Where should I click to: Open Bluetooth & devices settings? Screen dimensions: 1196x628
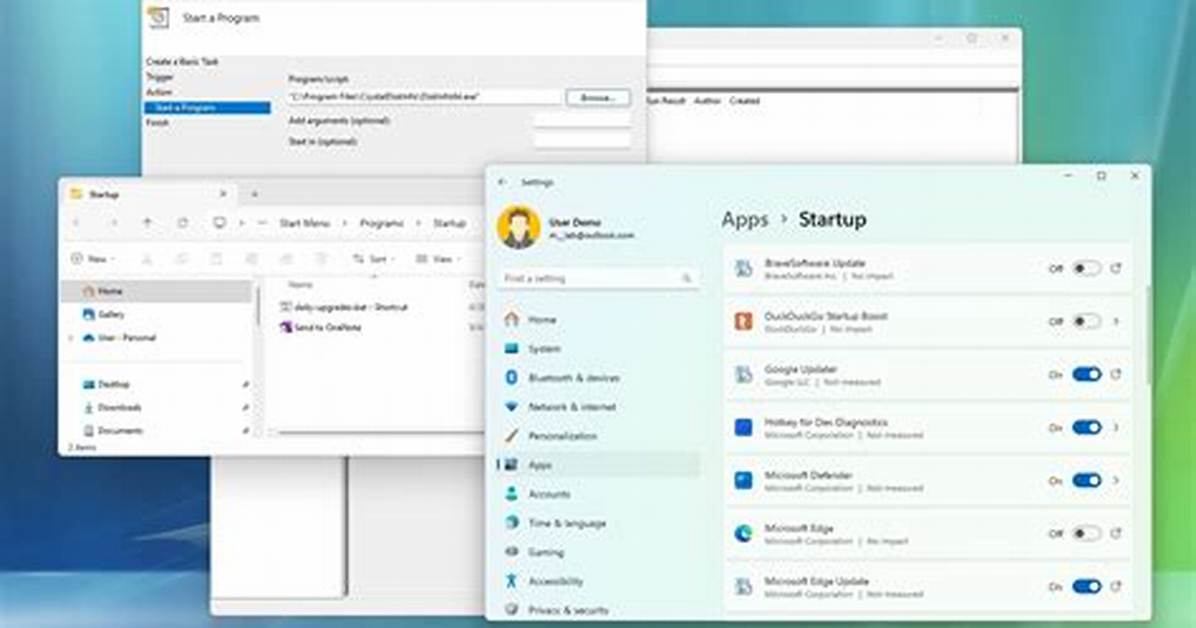597,378
